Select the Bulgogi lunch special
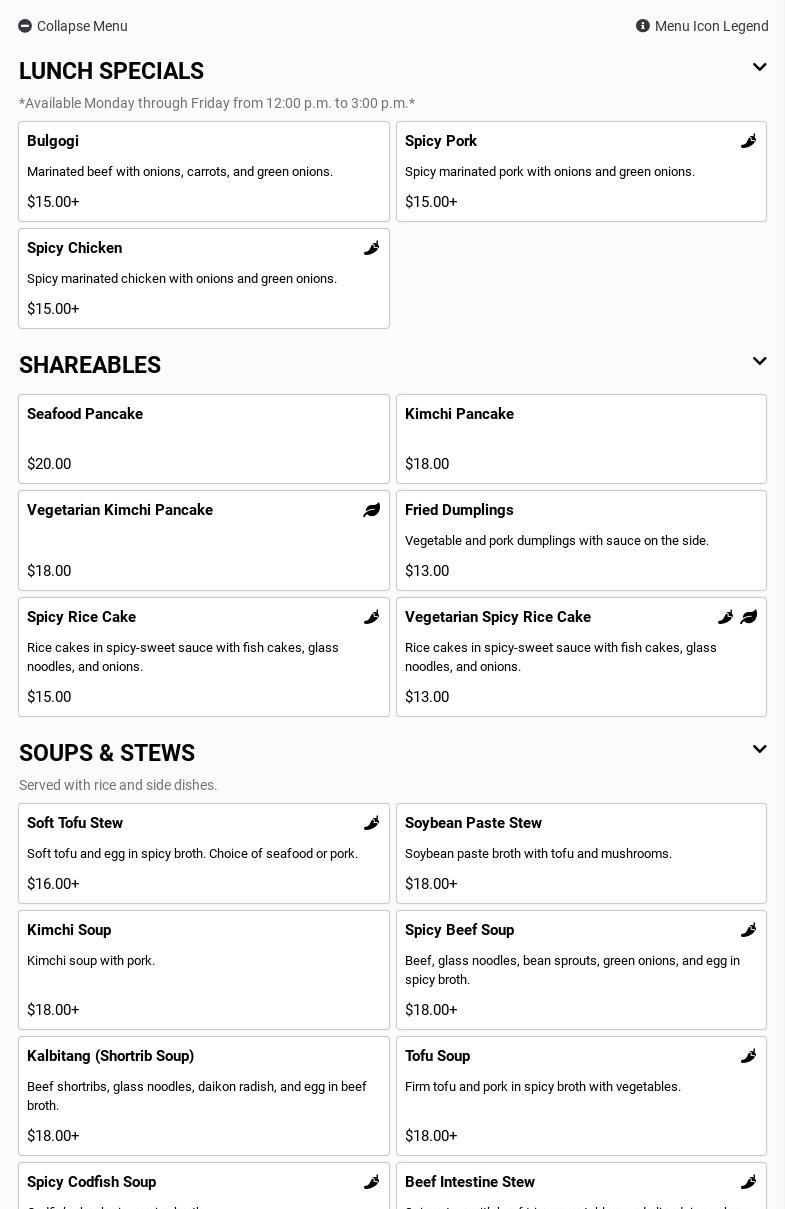This screenshot has height=1209, width=785. pyautogui.click(x=204, y=171)
